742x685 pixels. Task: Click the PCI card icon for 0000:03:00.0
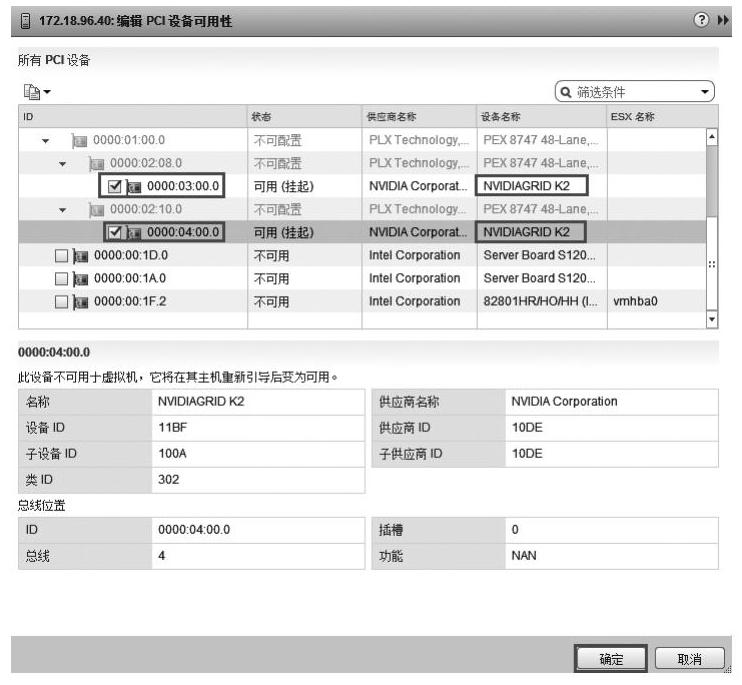(133, 186)
